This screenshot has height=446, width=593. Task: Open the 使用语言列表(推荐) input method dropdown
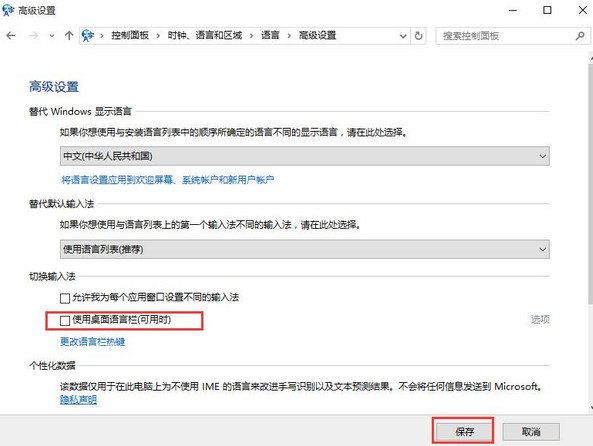[304, 249]
